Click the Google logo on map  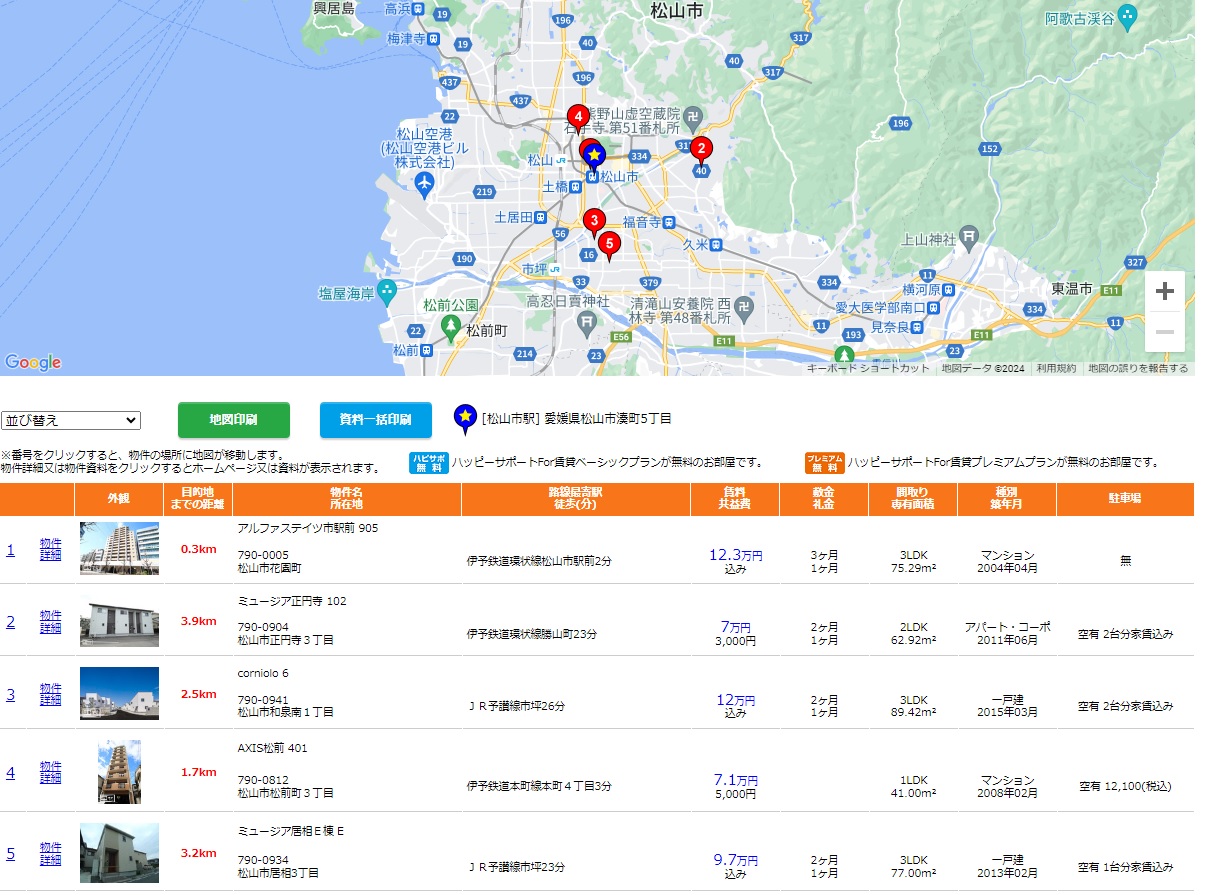tap(33, 362)
